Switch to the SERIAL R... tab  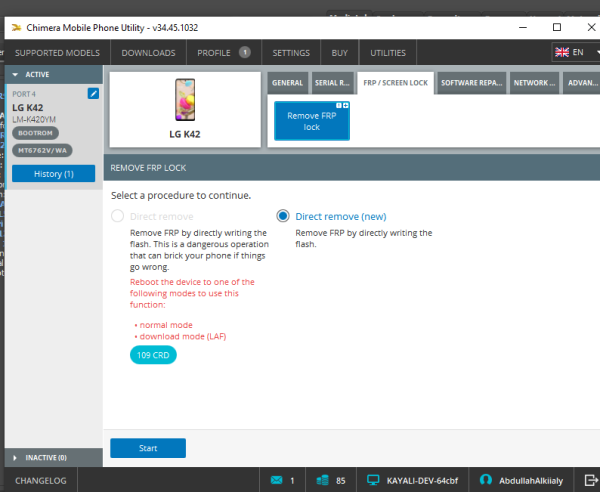click(332, 83)
